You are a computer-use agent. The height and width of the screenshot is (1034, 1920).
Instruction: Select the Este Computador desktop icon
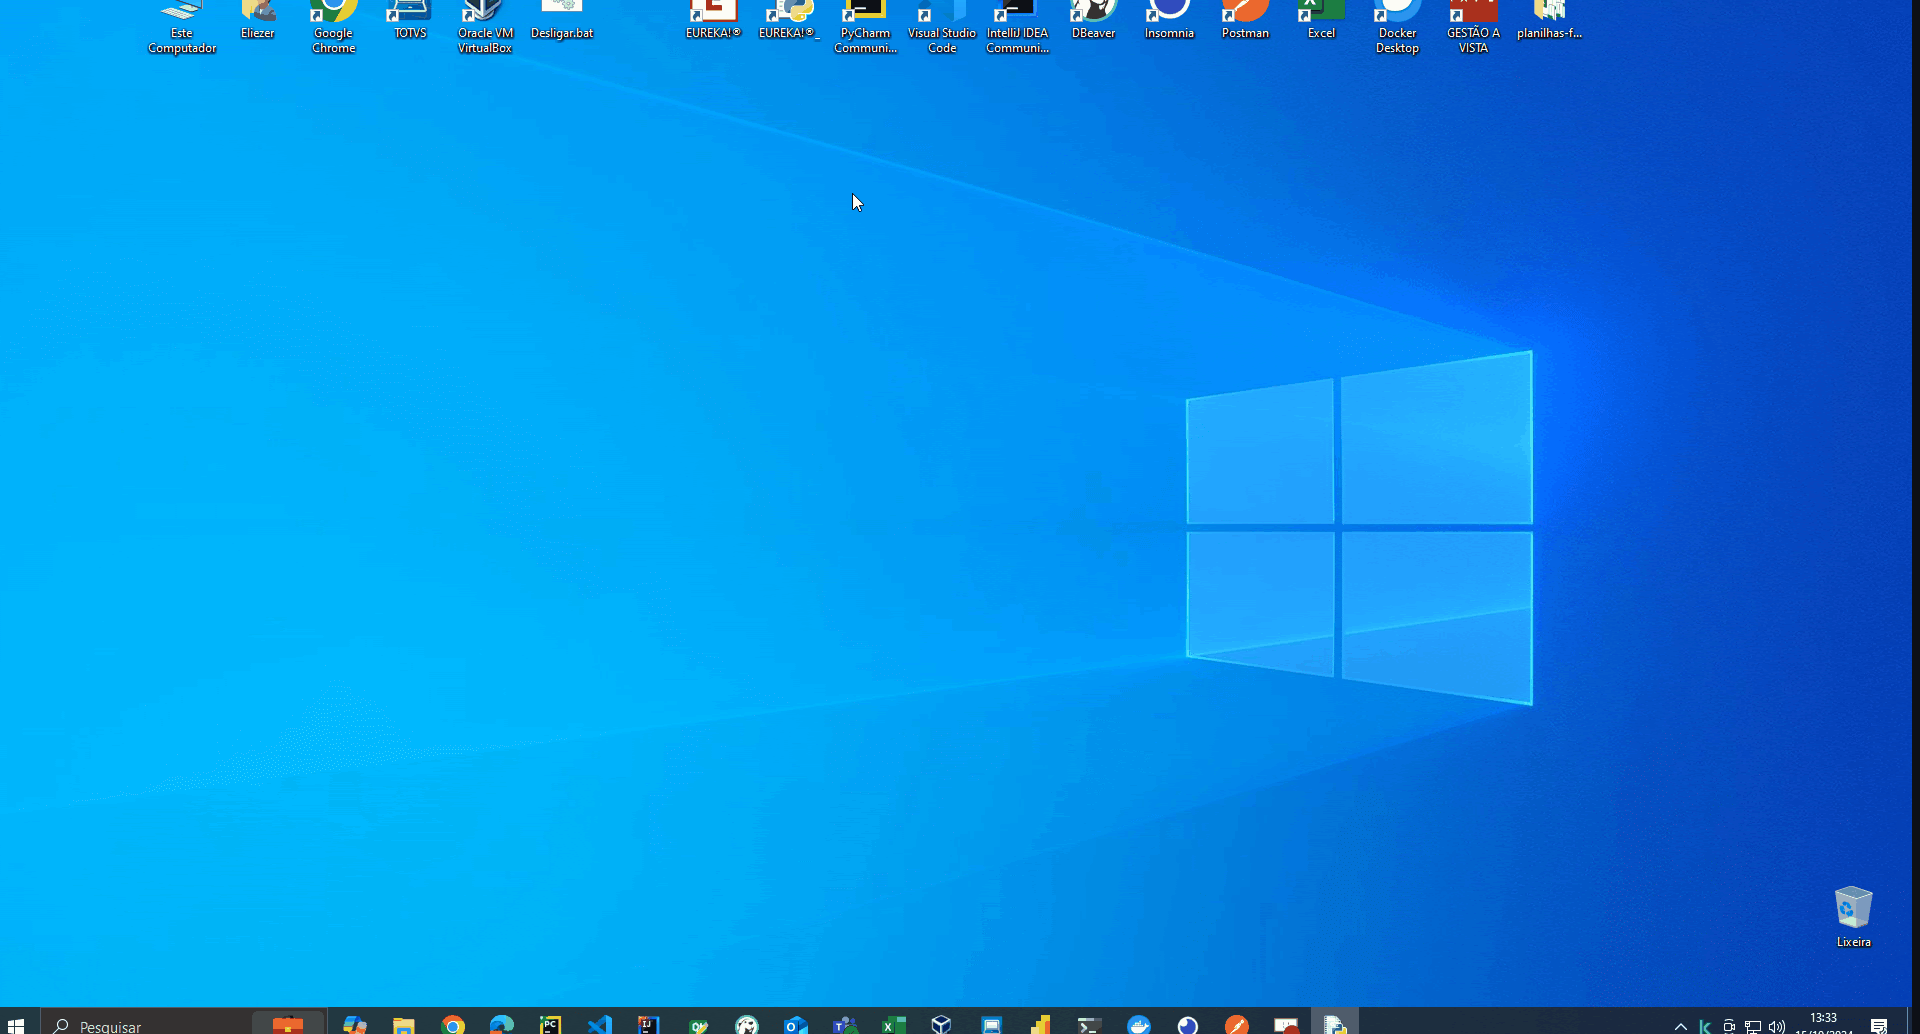182,28
